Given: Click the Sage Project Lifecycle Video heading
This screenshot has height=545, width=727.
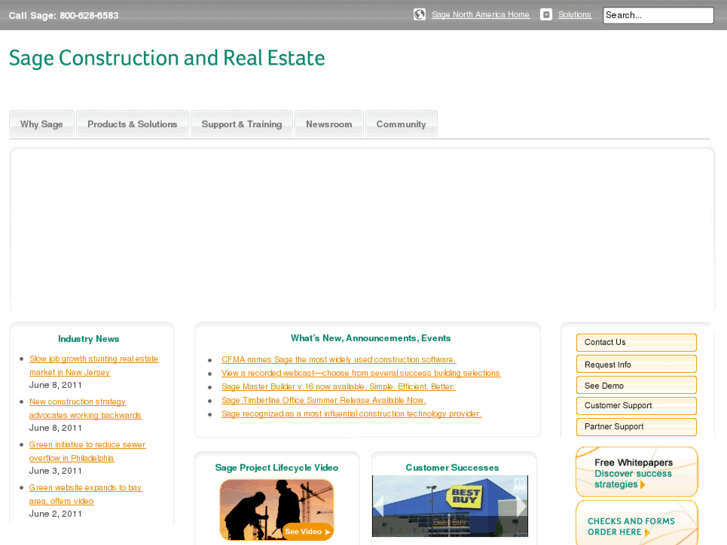Looking at the screenshot, I should click(x=277, y=468).
